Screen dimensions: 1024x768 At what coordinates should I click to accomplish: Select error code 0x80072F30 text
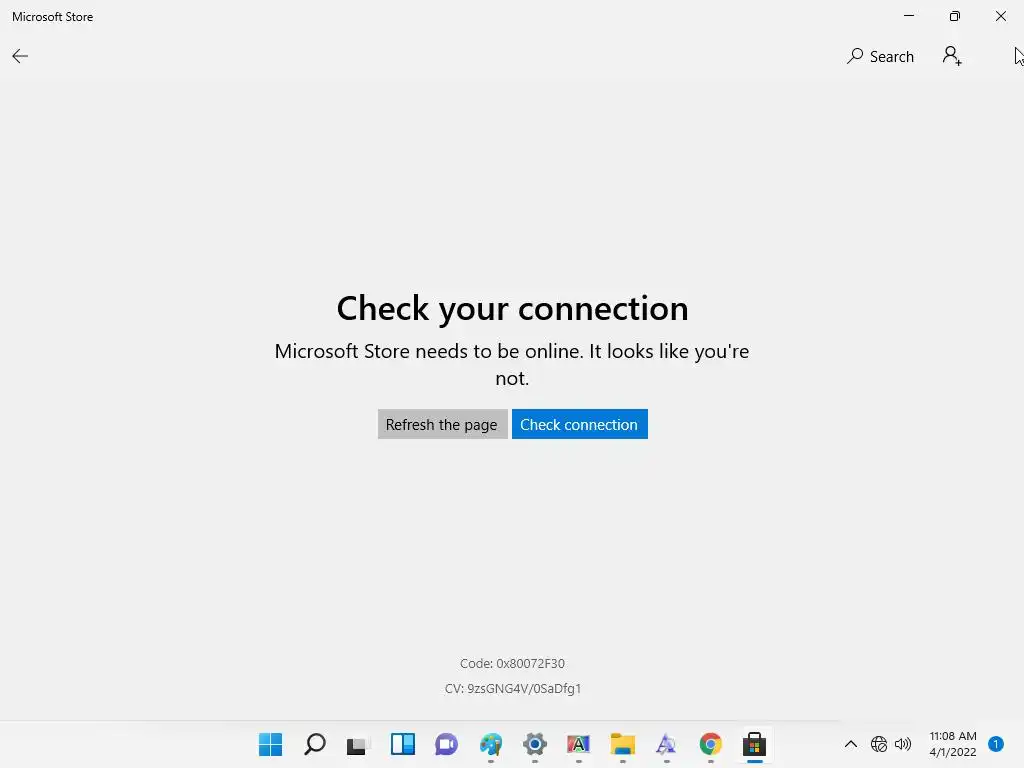pyautogui.click(x=512, y=664)
